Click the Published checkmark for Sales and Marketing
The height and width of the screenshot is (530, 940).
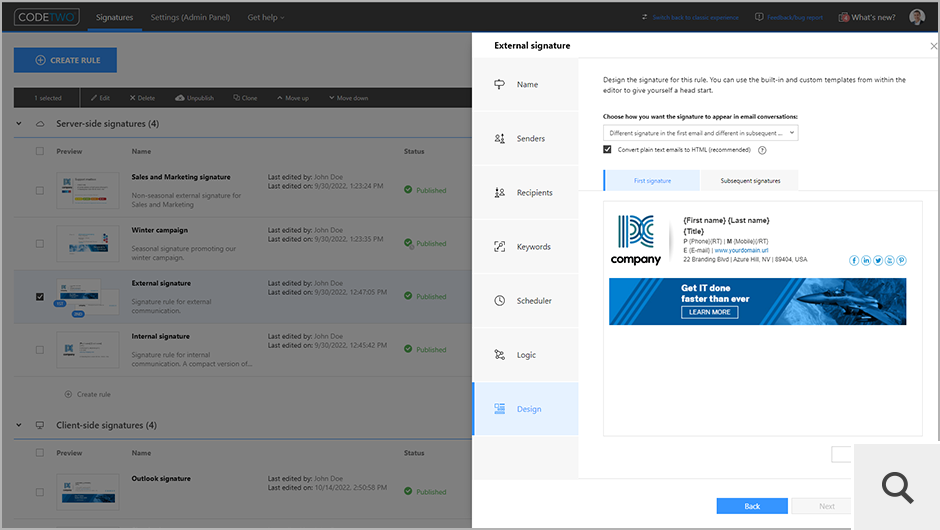tap(408, 189)
